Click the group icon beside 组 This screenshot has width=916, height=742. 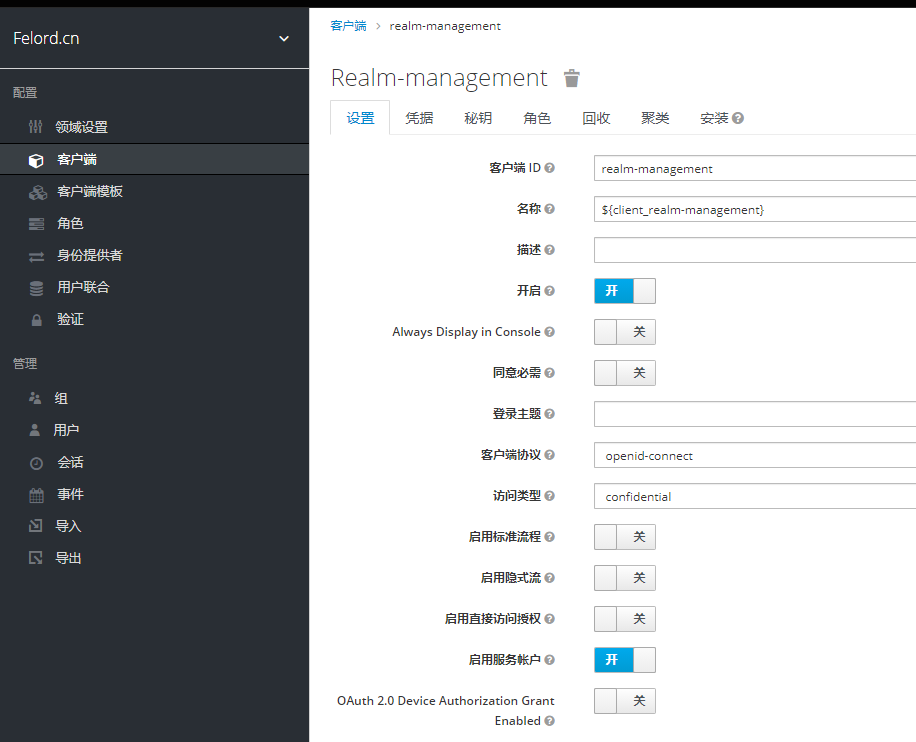point(35,398)
